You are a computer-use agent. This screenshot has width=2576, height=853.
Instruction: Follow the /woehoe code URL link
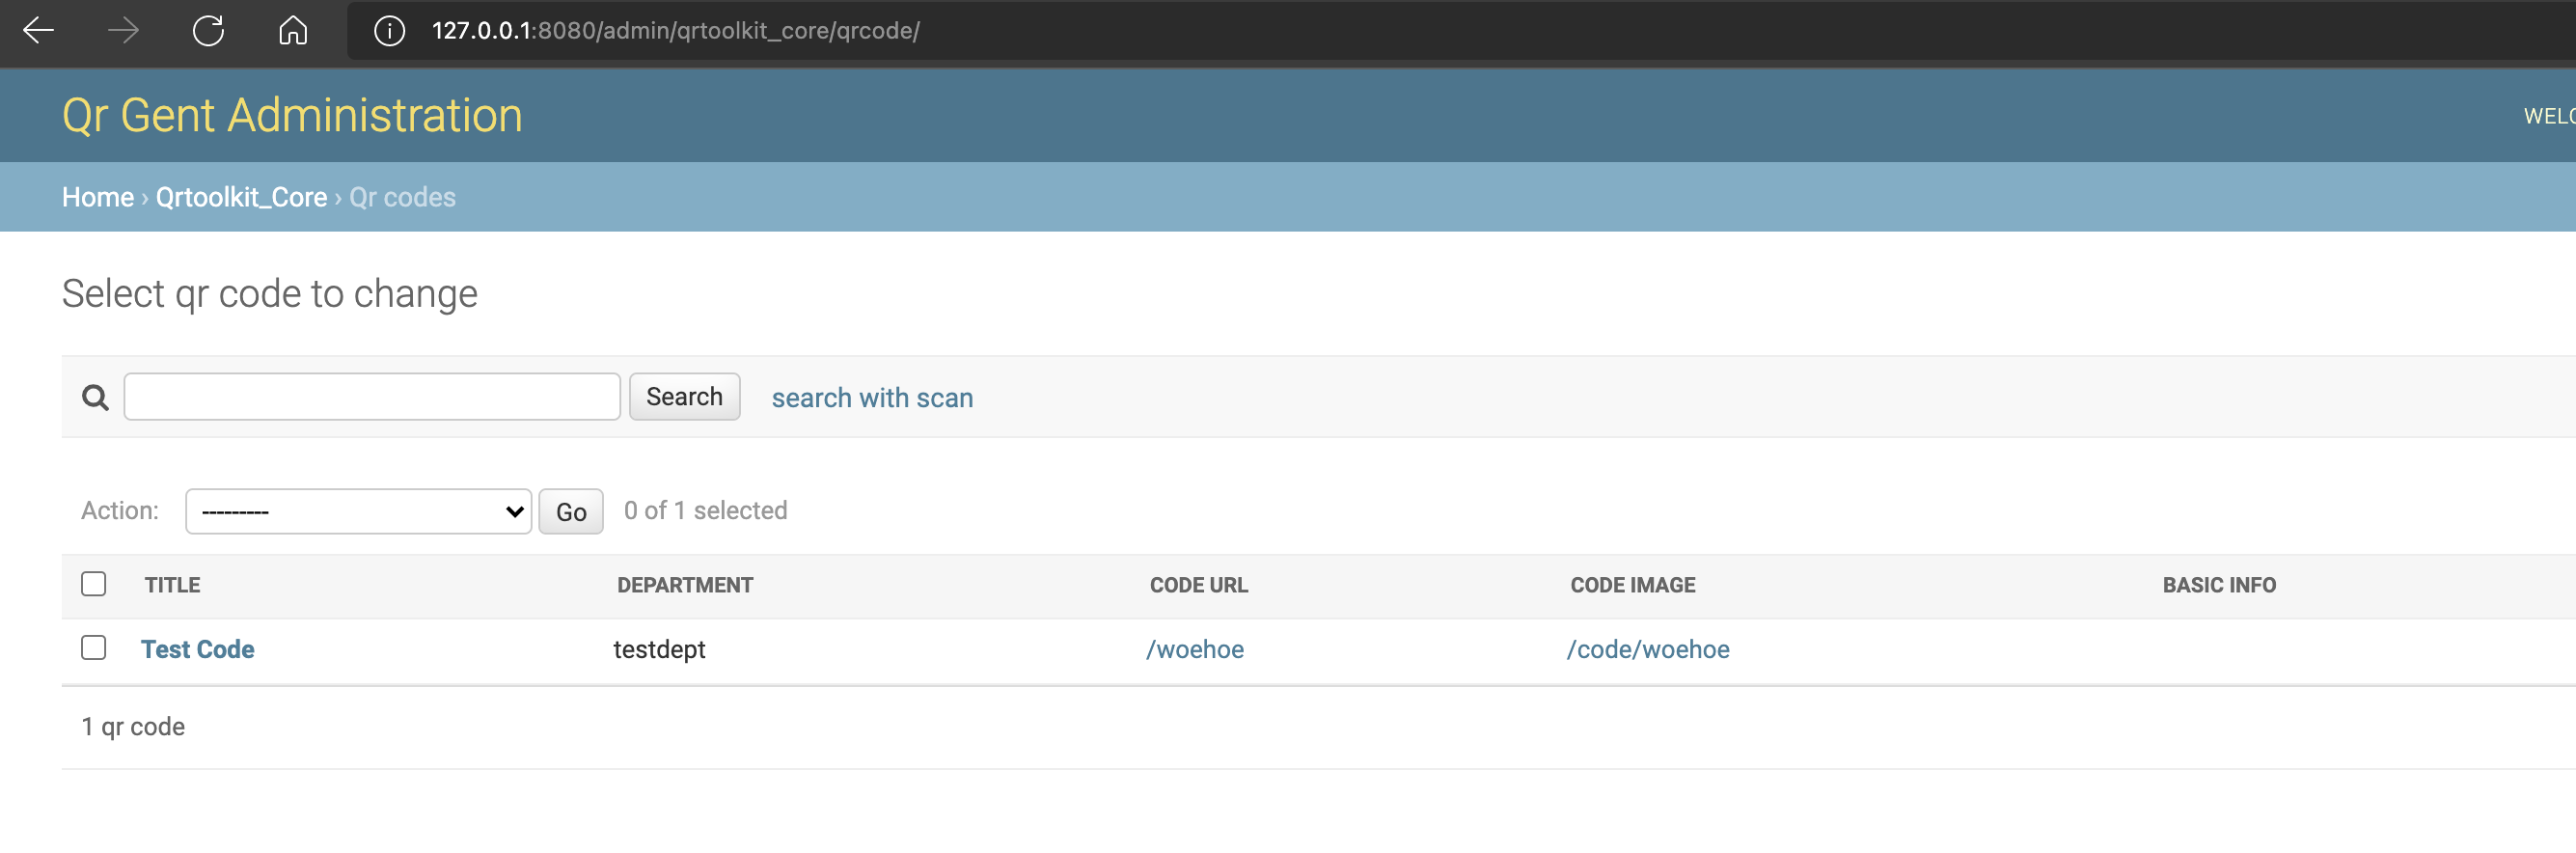tap(1195, 649)
